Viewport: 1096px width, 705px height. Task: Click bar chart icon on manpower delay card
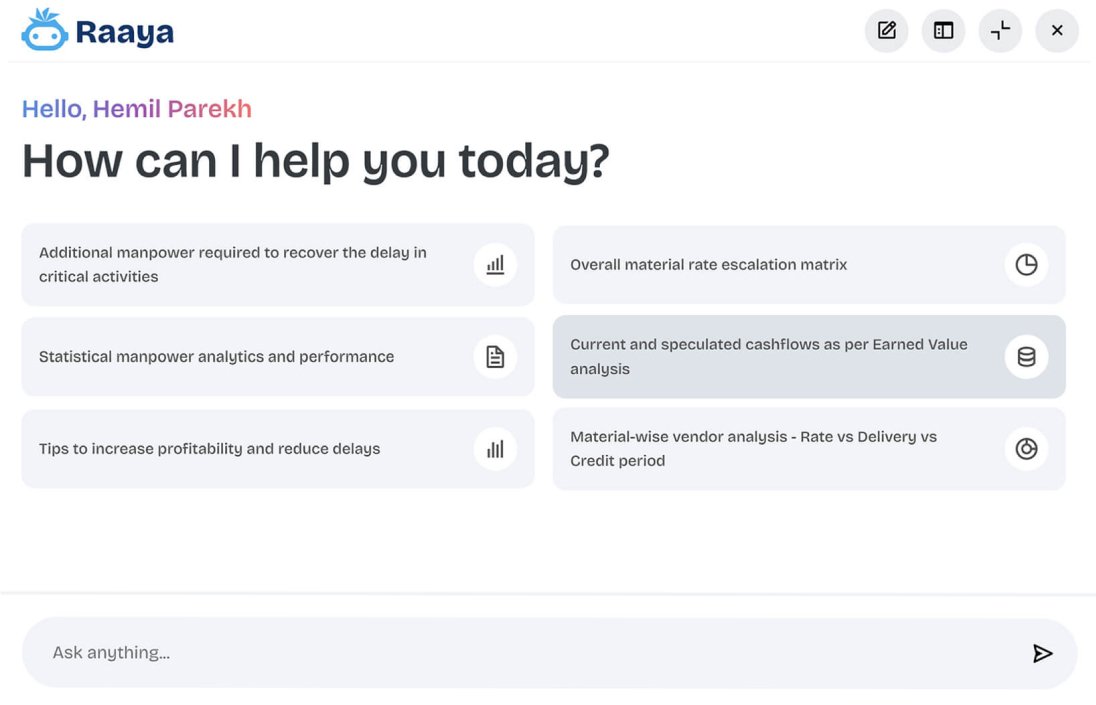495,265
